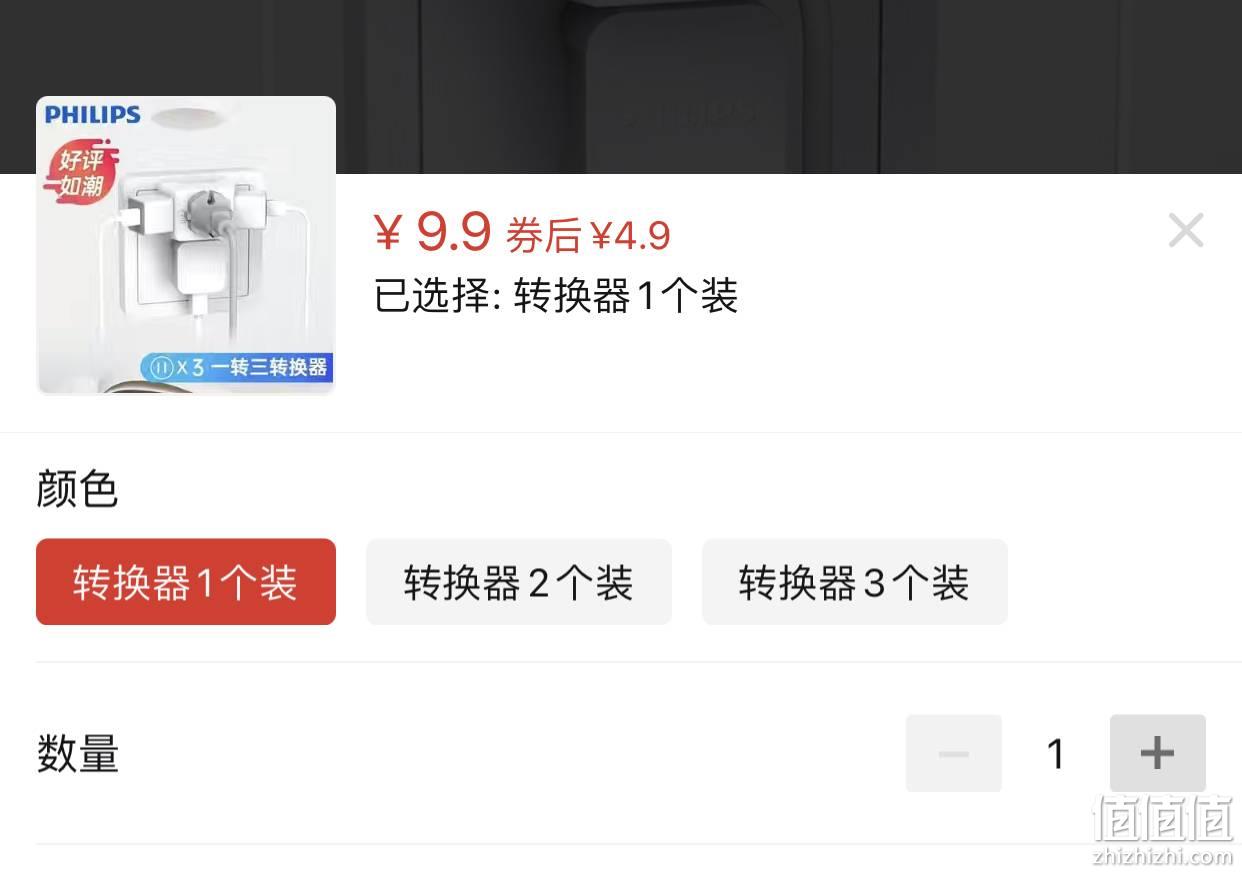Pick the 转换器 3个装 option
The width and height of the screenshot is (1242, 874).
(x=855, y=582)
